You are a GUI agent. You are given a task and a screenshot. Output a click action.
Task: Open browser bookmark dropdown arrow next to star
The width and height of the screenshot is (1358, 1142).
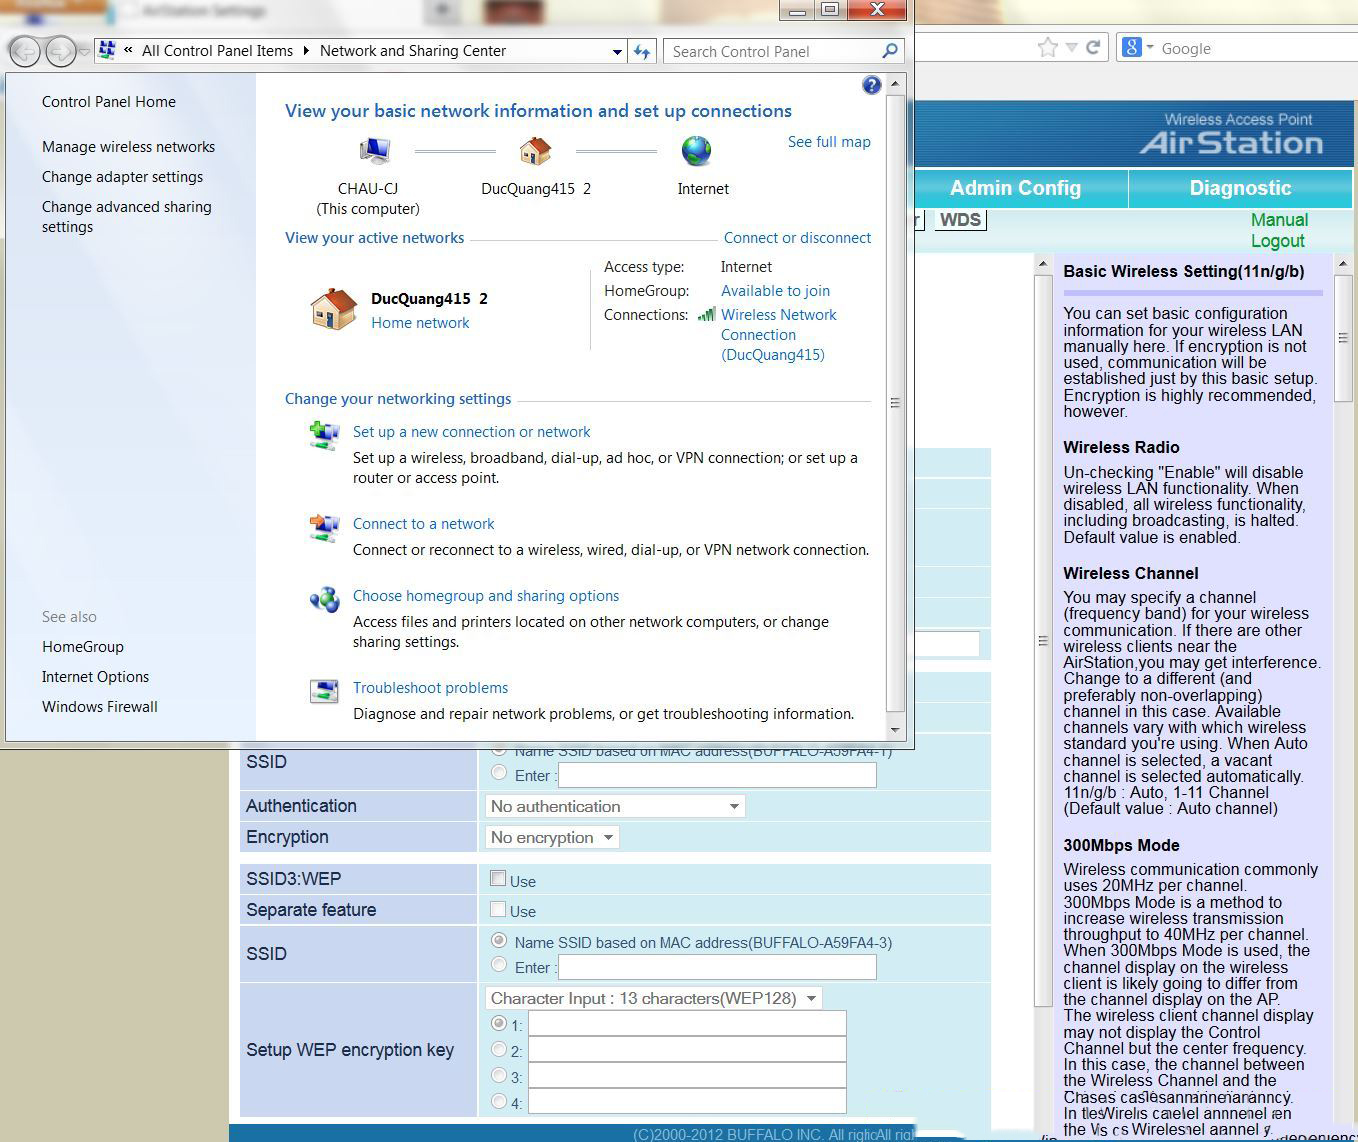(1071, 47)
